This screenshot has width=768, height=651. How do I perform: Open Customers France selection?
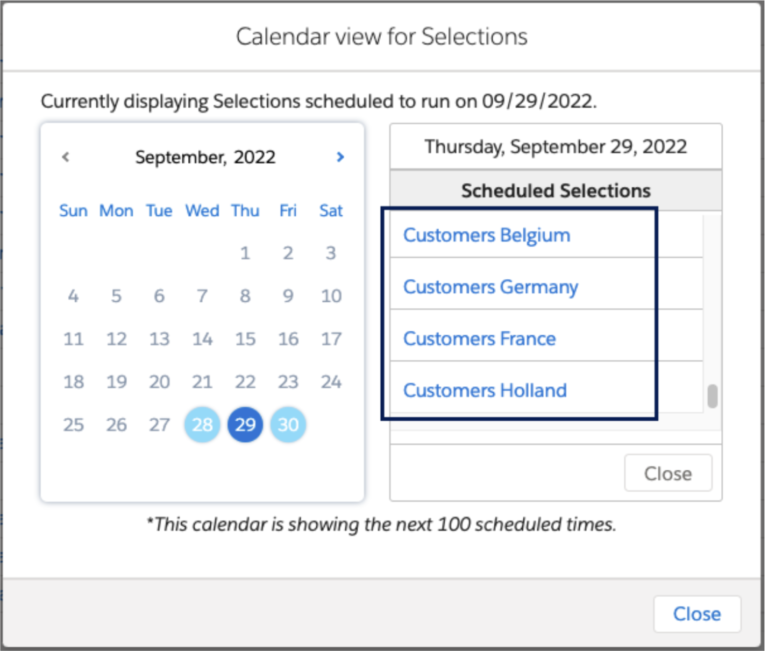[x=479, y=339]
